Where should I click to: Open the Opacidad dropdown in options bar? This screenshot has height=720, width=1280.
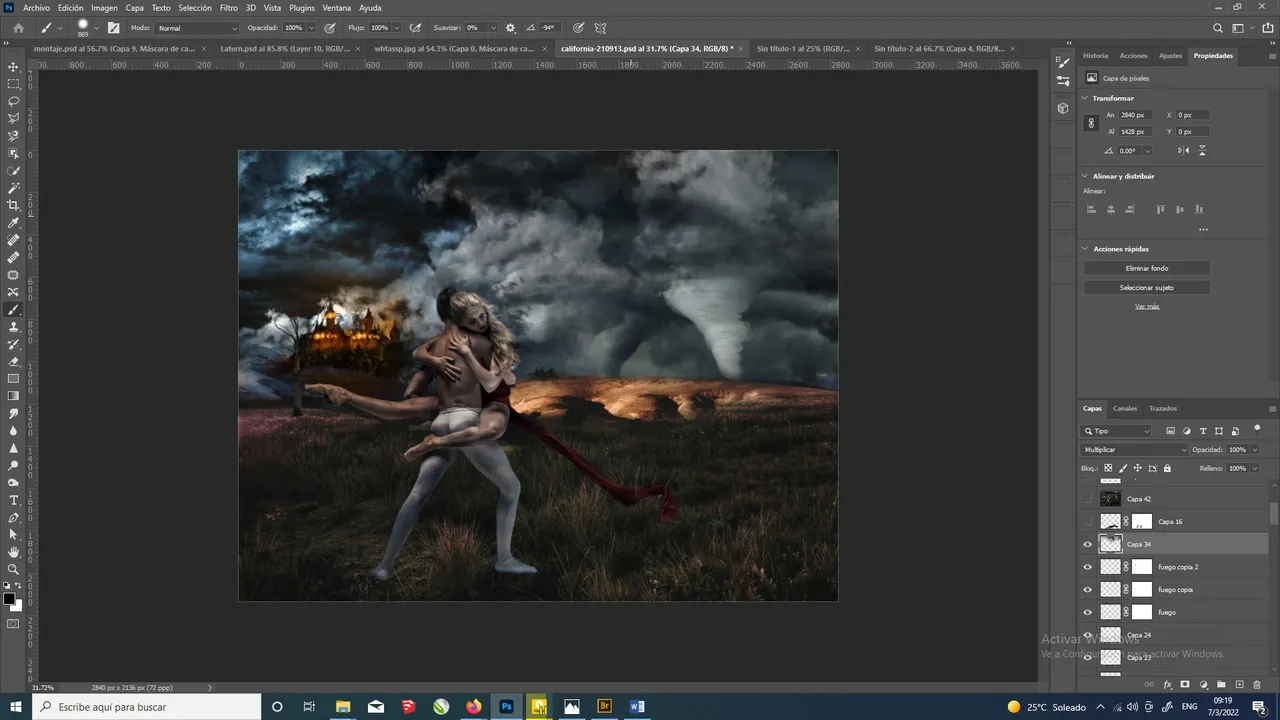tap(311, 28)
